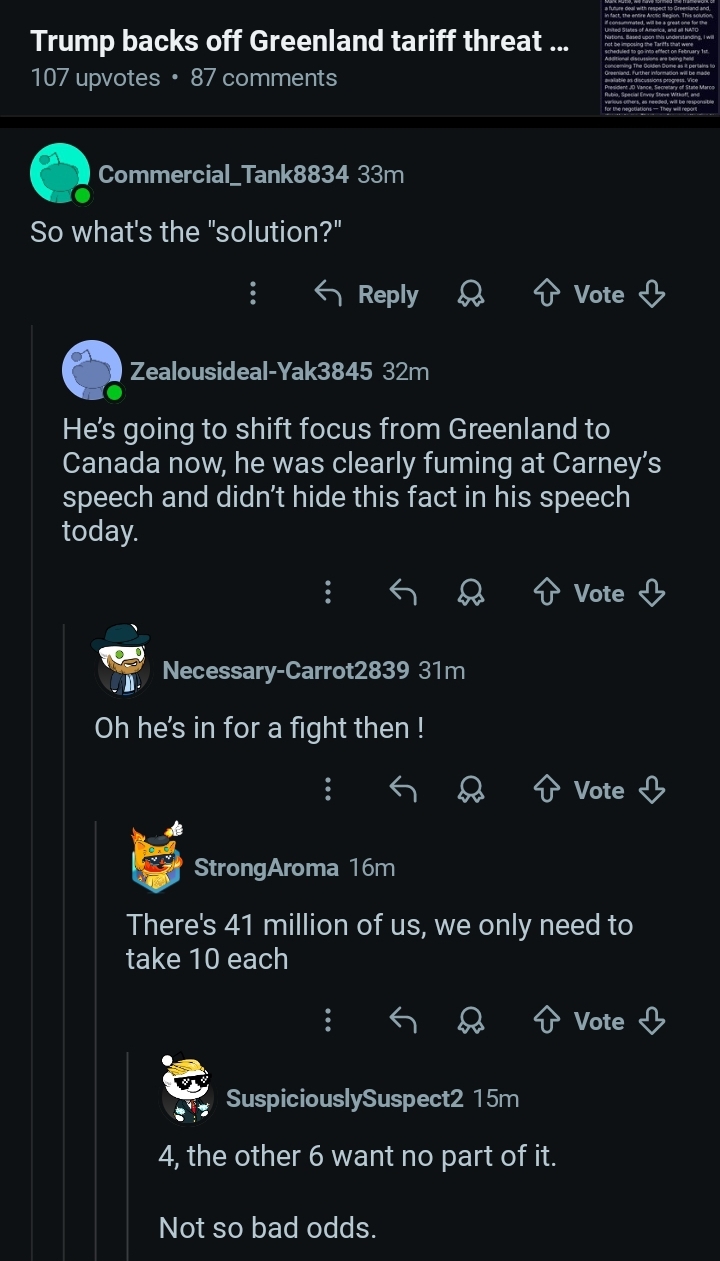Screen dimensions: 720x1261
Task: Tap Necessary-Carrot2839's avatar
Action: 123,659
